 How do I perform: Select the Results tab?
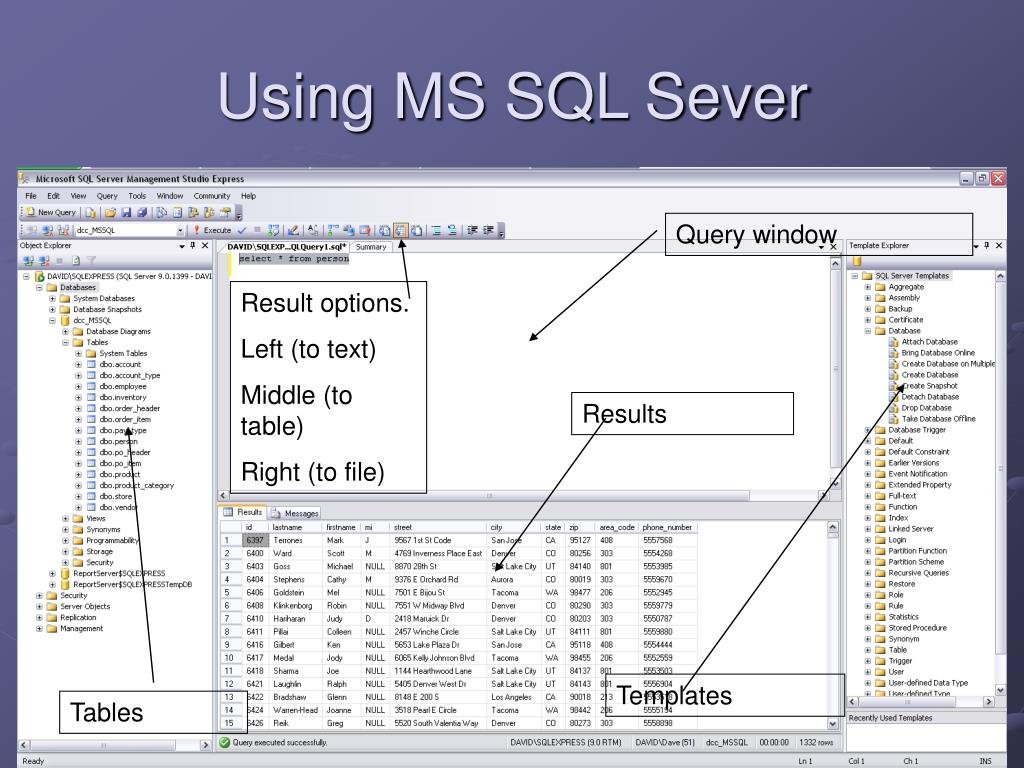[242, 513]
